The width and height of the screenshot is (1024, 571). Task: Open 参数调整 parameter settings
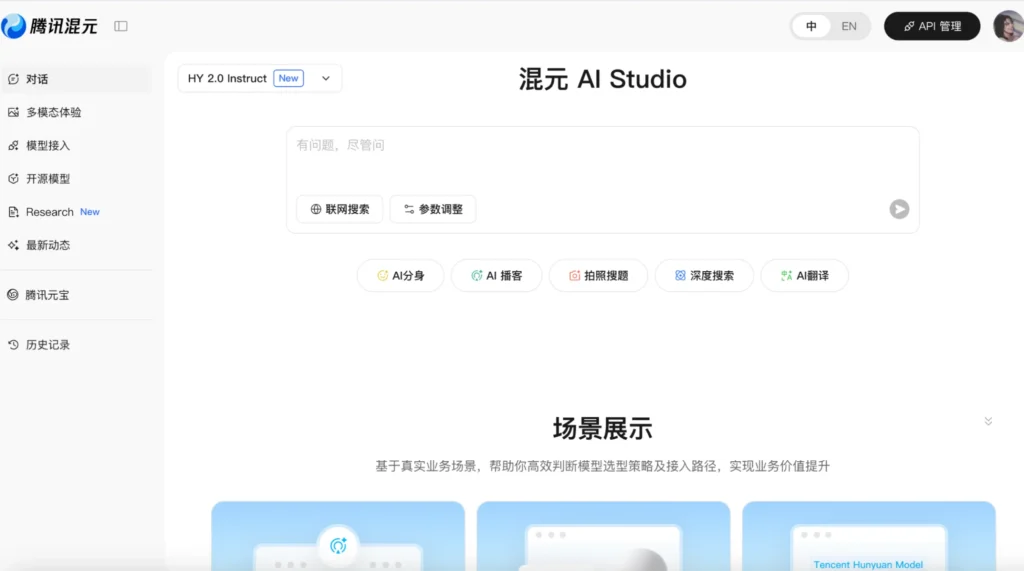[433, 209]
